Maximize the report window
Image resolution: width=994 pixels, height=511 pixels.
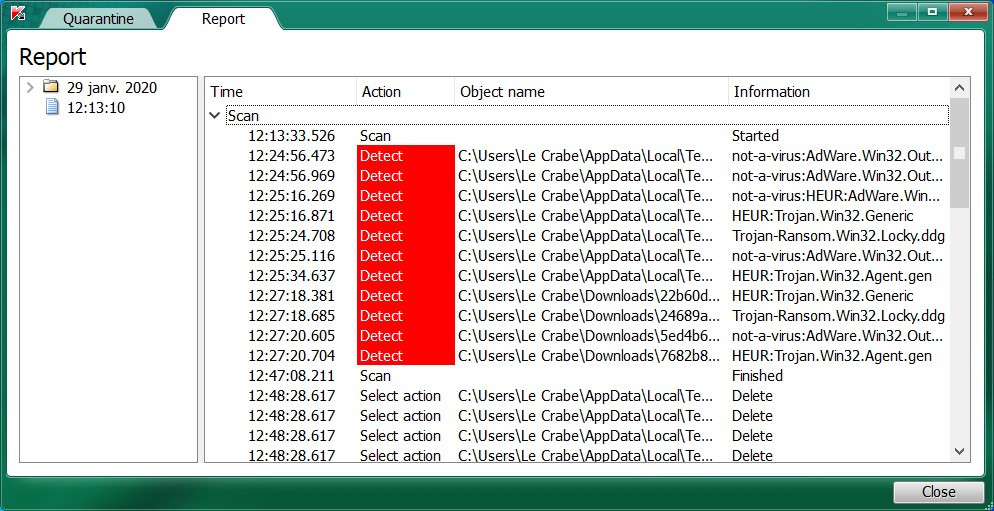[x=933, y=11]
